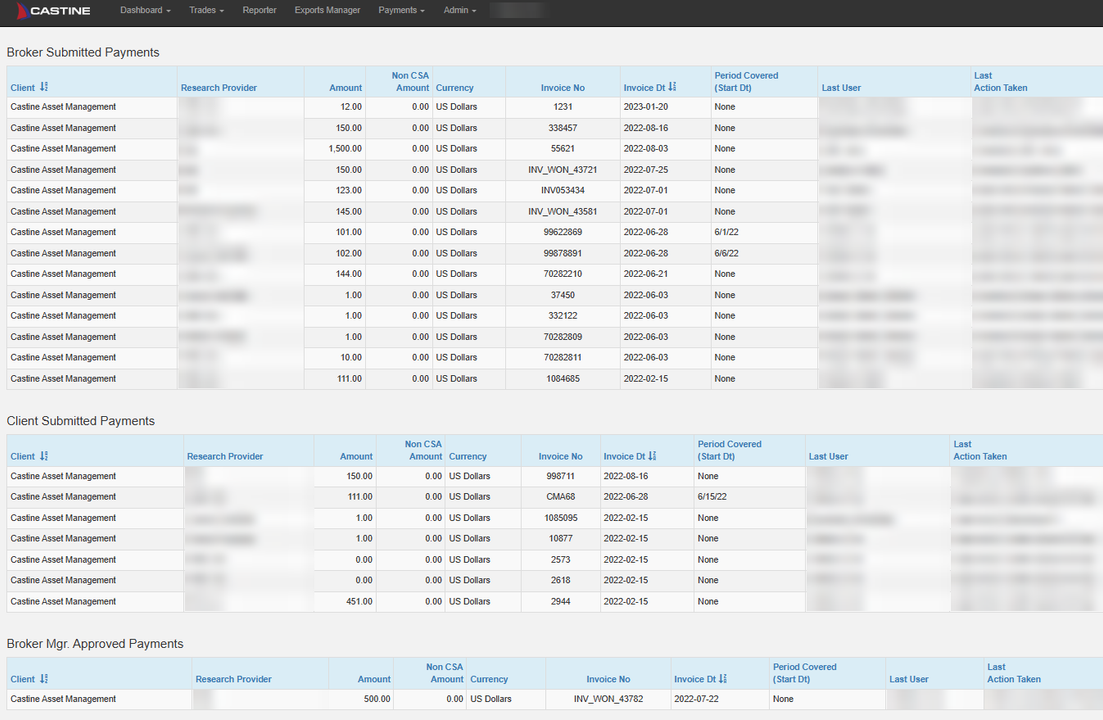The height and width of the screenshot is (720, 1103).
Task: Click invoice date 2023-01-20
Action: [x=665, y=107]
